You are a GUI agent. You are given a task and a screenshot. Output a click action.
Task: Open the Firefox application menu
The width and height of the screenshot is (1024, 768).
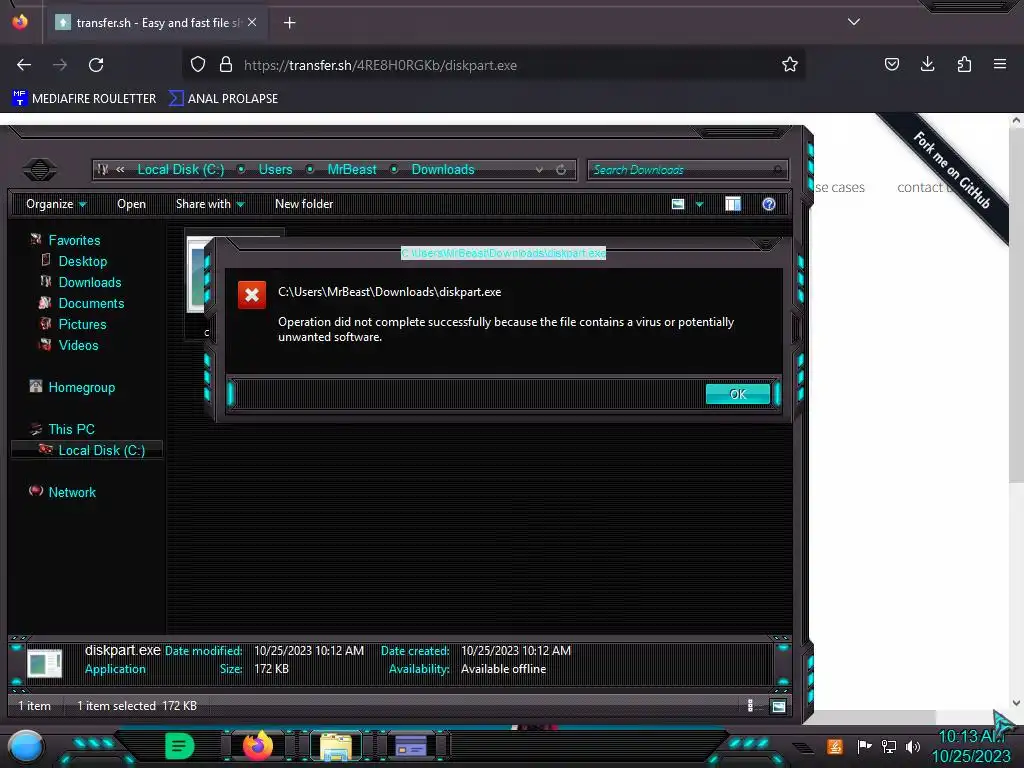[x=1000, y=64]
